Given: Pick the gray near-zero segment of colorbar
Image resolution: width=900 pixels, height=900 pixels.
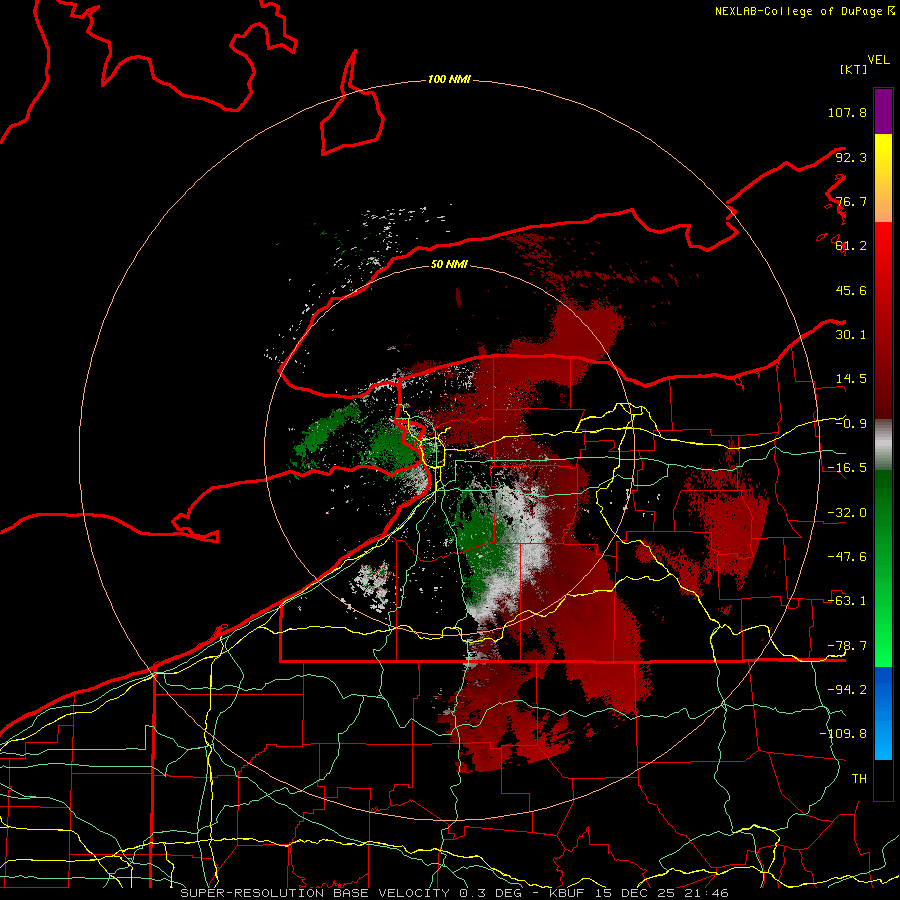Looking at the screenshot, I should tap(883, 445).
